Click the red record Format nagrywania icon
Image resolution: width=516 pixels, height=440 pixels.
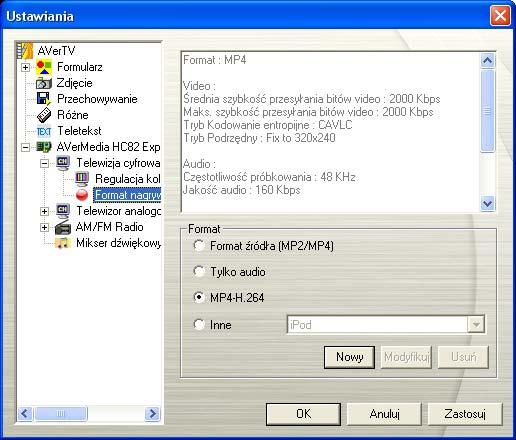point(82,195)
